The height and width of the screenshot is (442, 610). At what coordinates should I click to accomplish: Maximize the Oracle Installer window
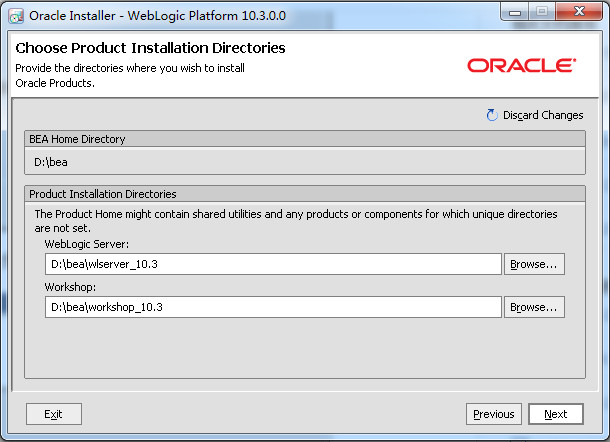click(x=542, y=12)
